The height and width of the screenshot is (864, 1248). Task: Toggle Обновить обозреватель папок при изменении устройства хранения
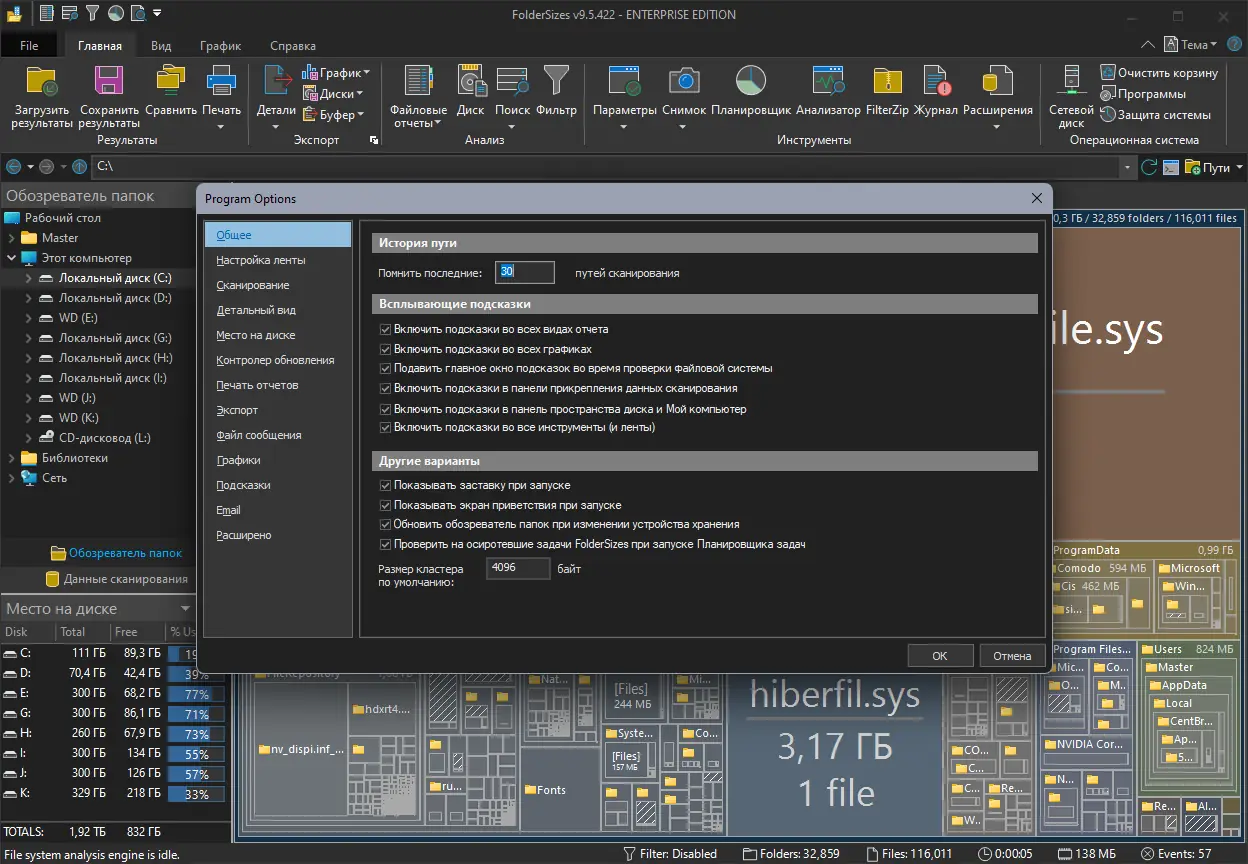coord(385,524)
